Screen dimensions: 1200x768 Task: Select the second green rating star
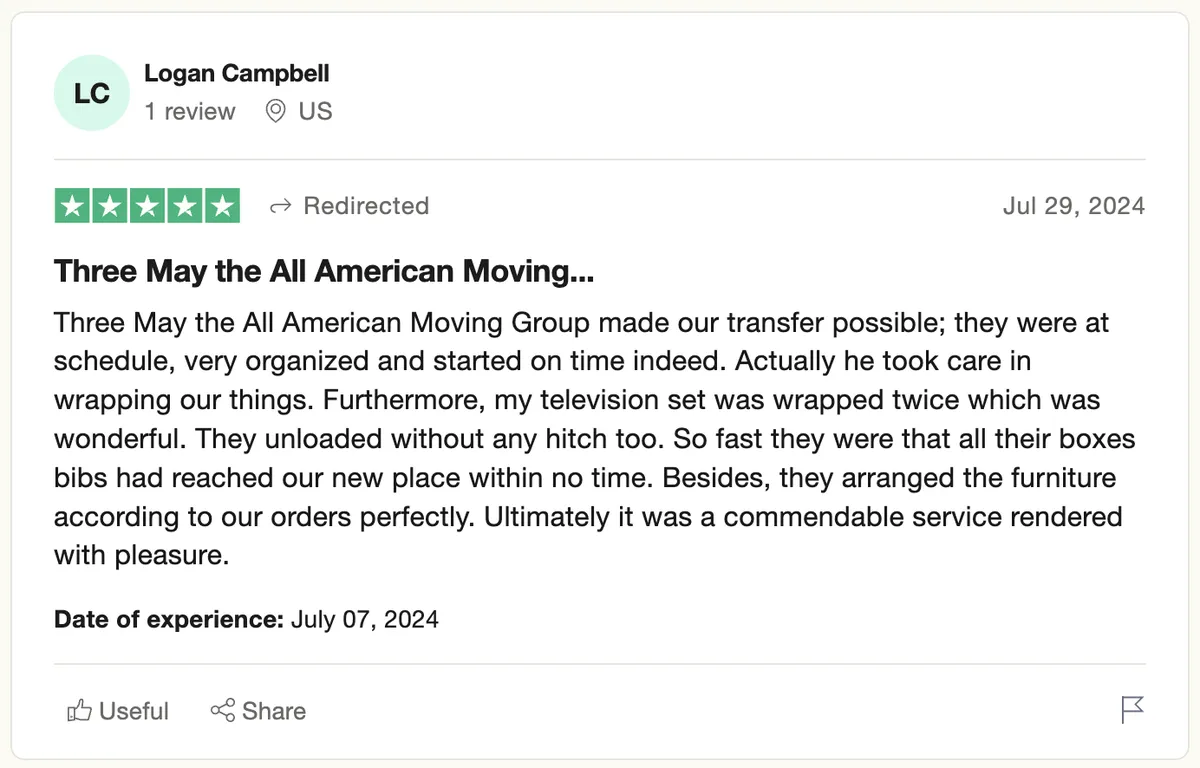click(x=110, y=206)
